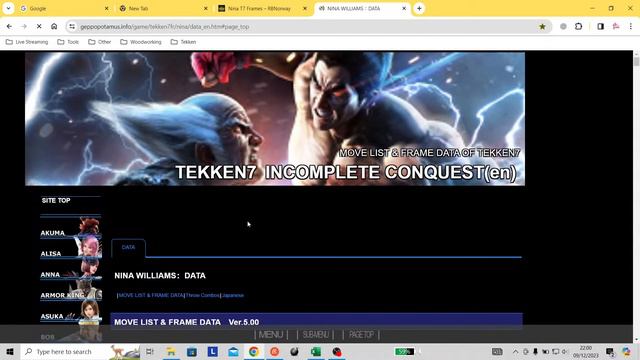This screenshot has width=640, height=360.
Task: Click the DATA page tab
Action: click(x=128, y=248)
